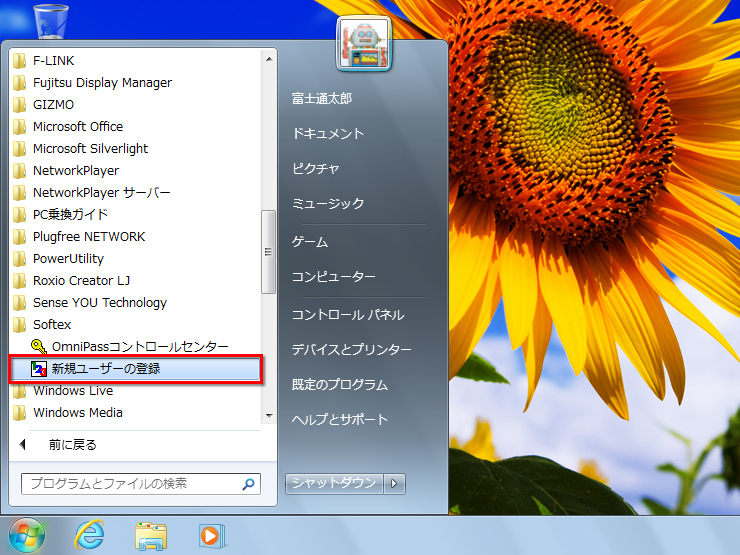Click the シャットダウン button

[x=334, y=483]
